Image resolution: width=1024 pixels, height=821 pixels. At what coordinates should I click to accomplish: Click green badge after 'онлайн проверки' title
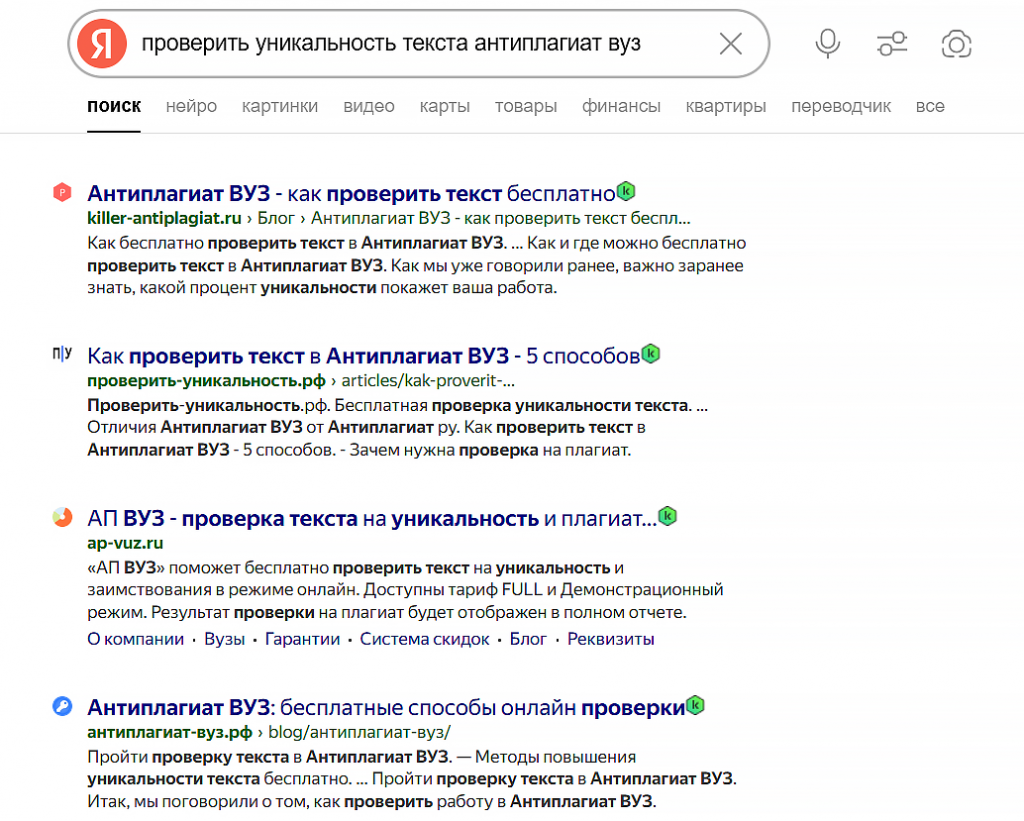(696, 705)
